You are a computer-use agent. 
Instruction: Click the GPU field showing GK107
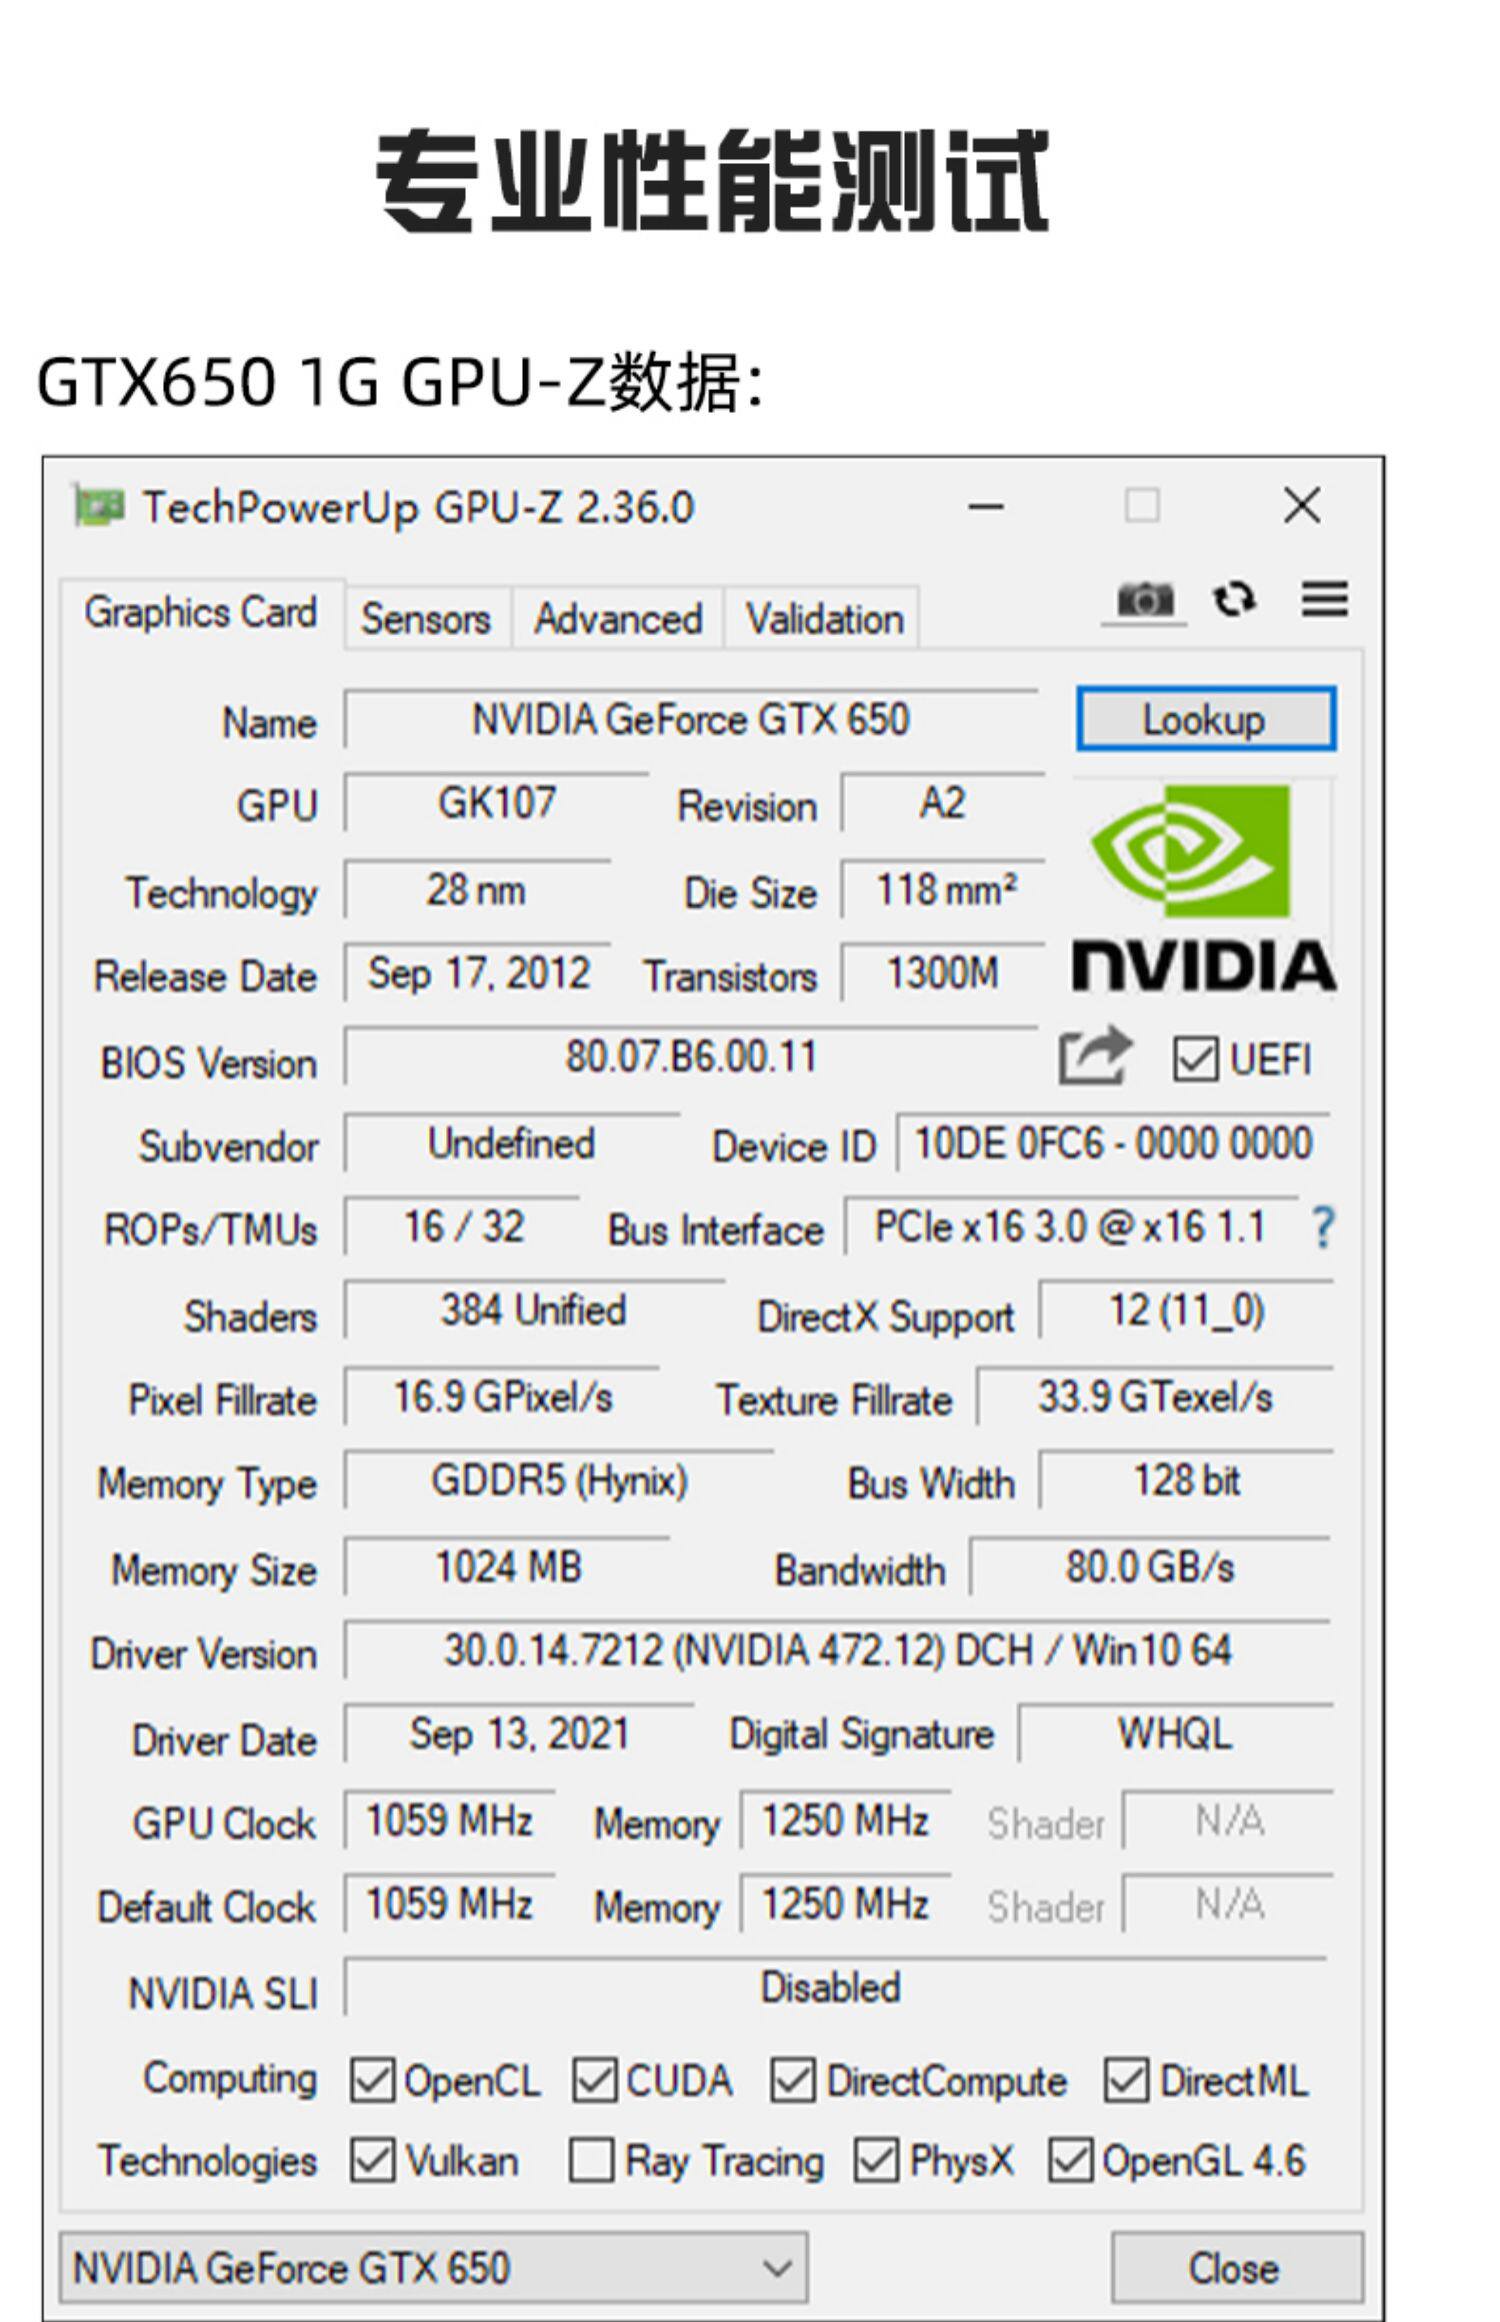point(496,802)
